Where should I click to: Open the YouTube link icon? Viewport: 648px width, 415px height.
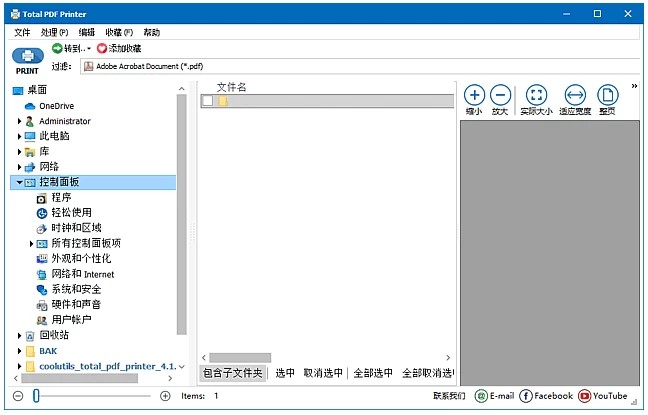(585, 396)
